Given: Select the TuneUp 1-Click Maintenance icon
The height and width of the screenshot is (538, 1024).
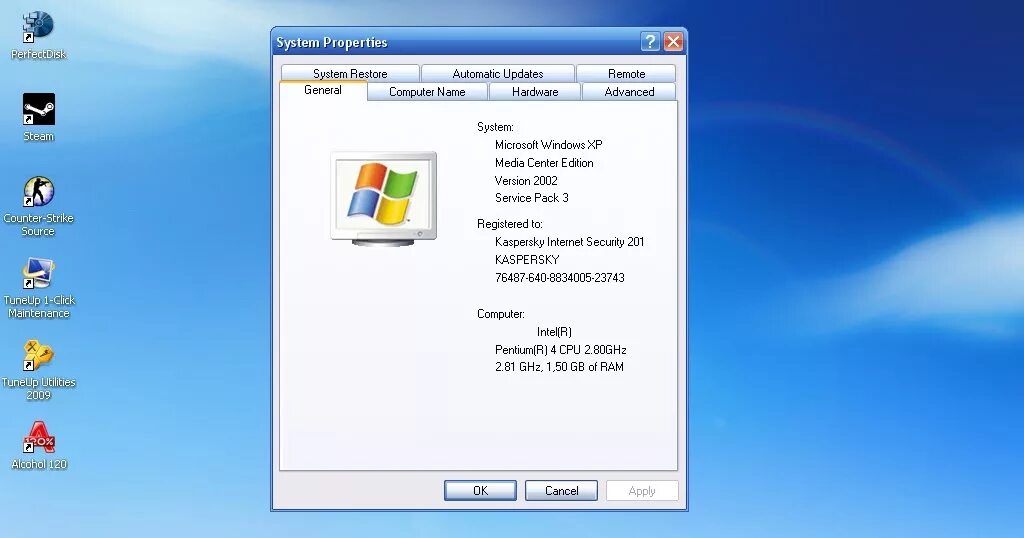Looking at the screenshot, I should 39,288.
